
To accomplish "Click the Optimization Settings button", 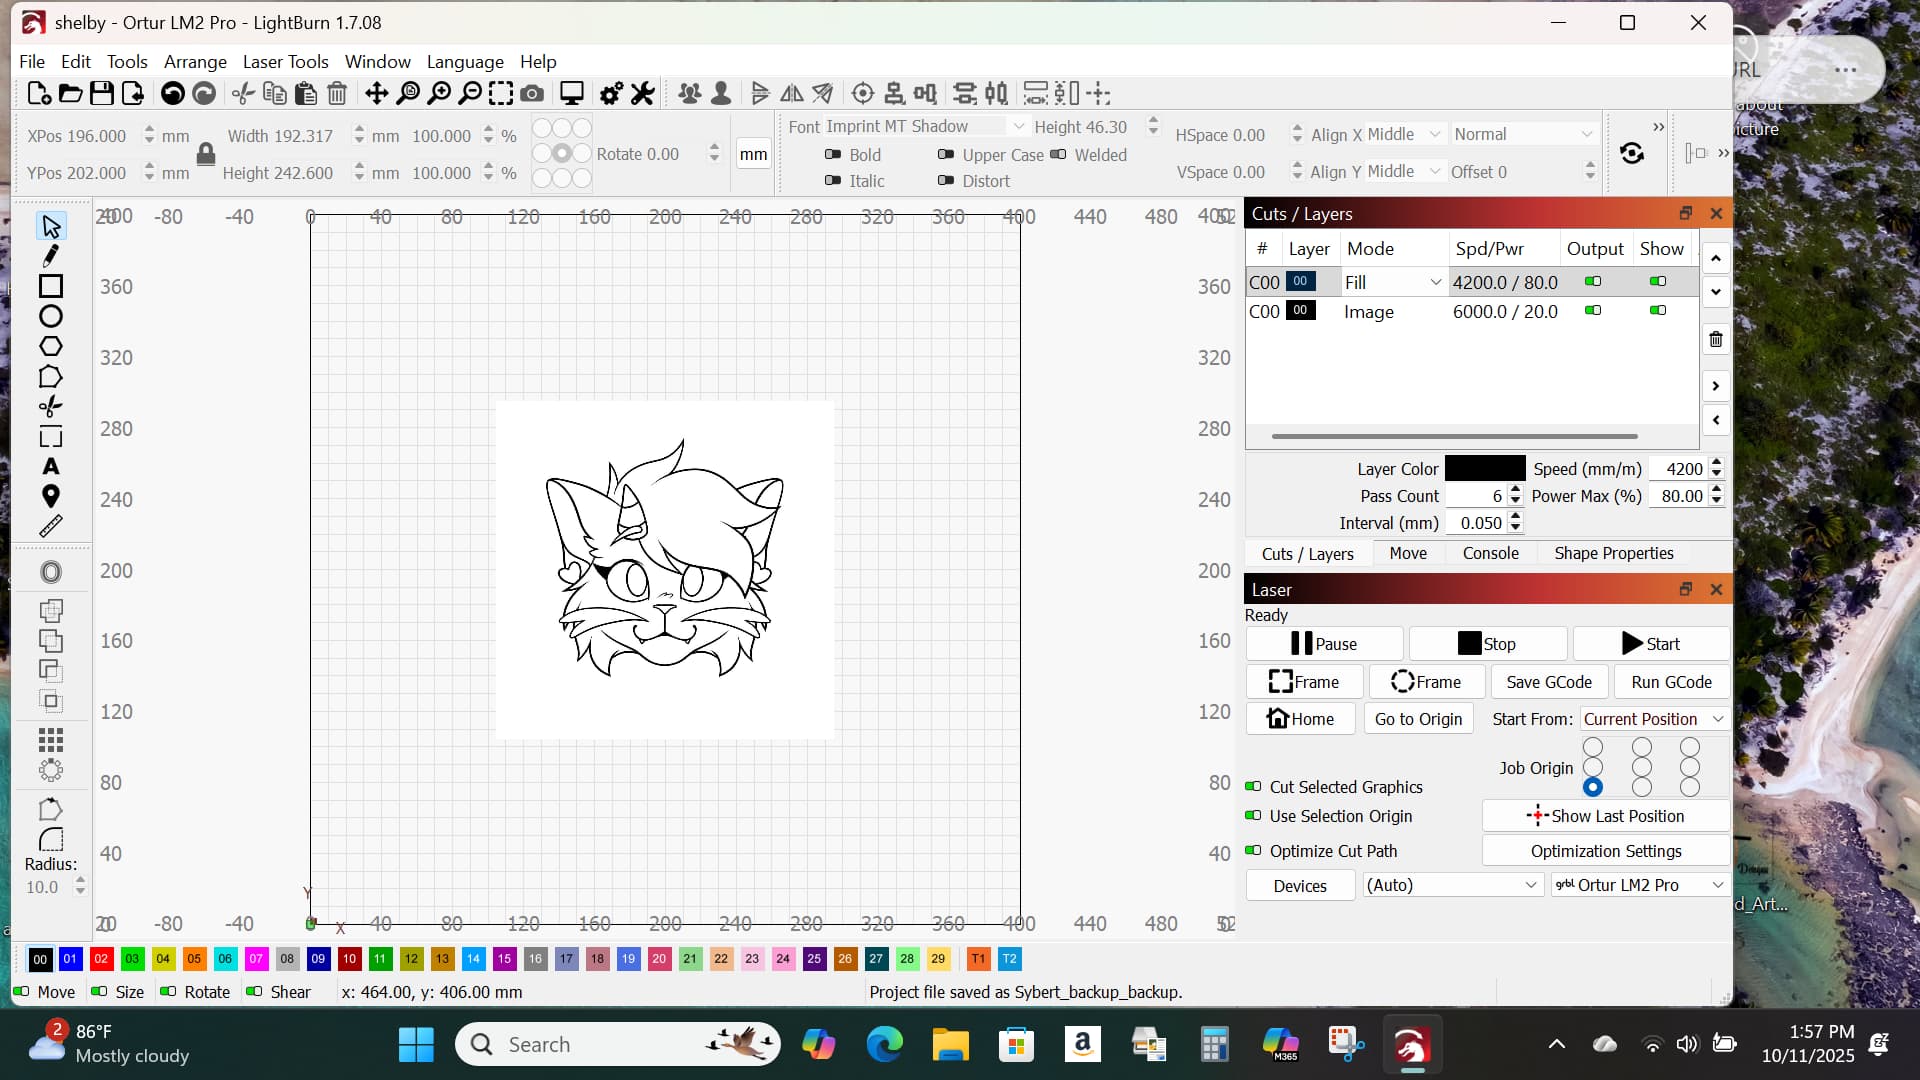I will [1605, 851].
